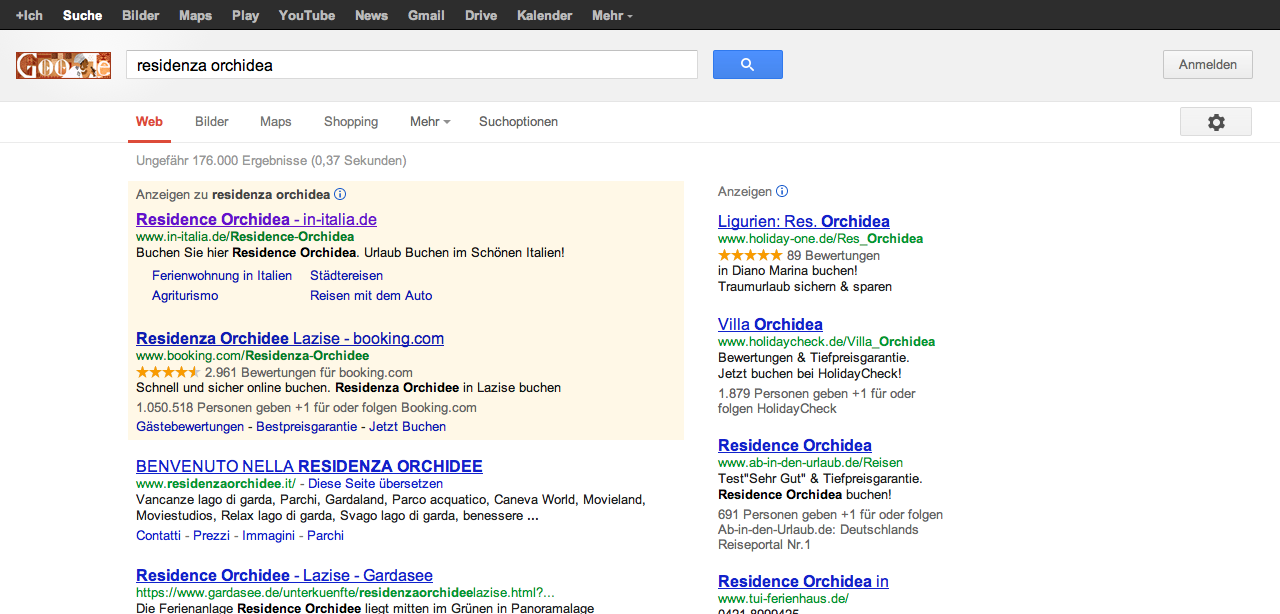1280x614 pixels.
Task: Click the five-star rating under Ligurien ad
Action: [x=749, y=255]
